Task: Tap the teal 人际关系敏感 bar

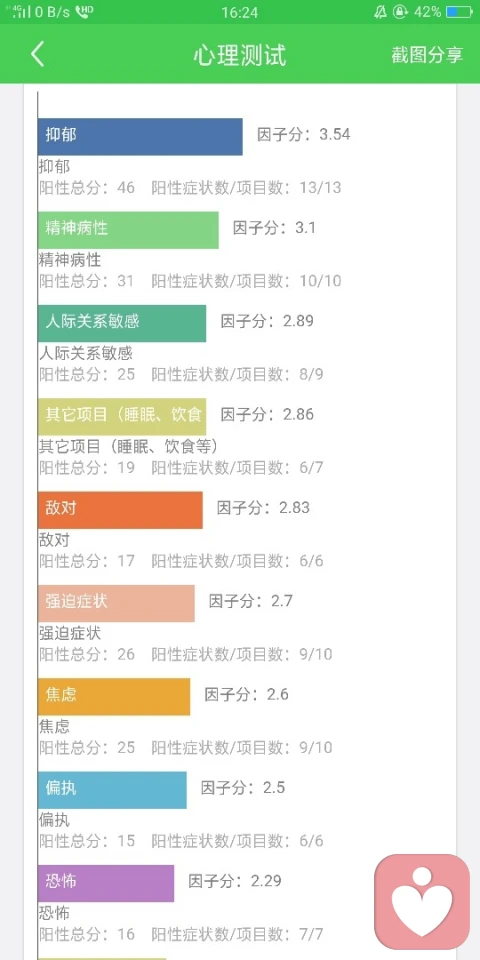Action: pos(122,323)
